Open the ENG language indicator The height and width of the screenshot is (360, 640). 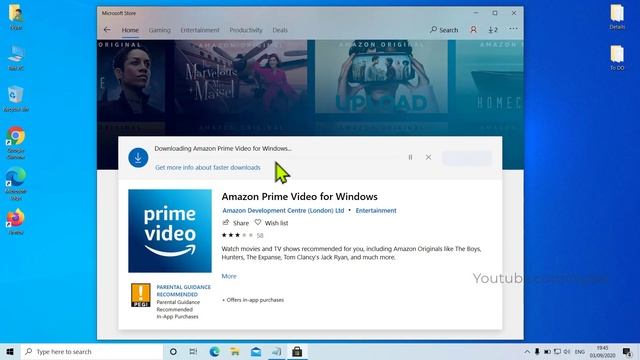pos(580,351)
